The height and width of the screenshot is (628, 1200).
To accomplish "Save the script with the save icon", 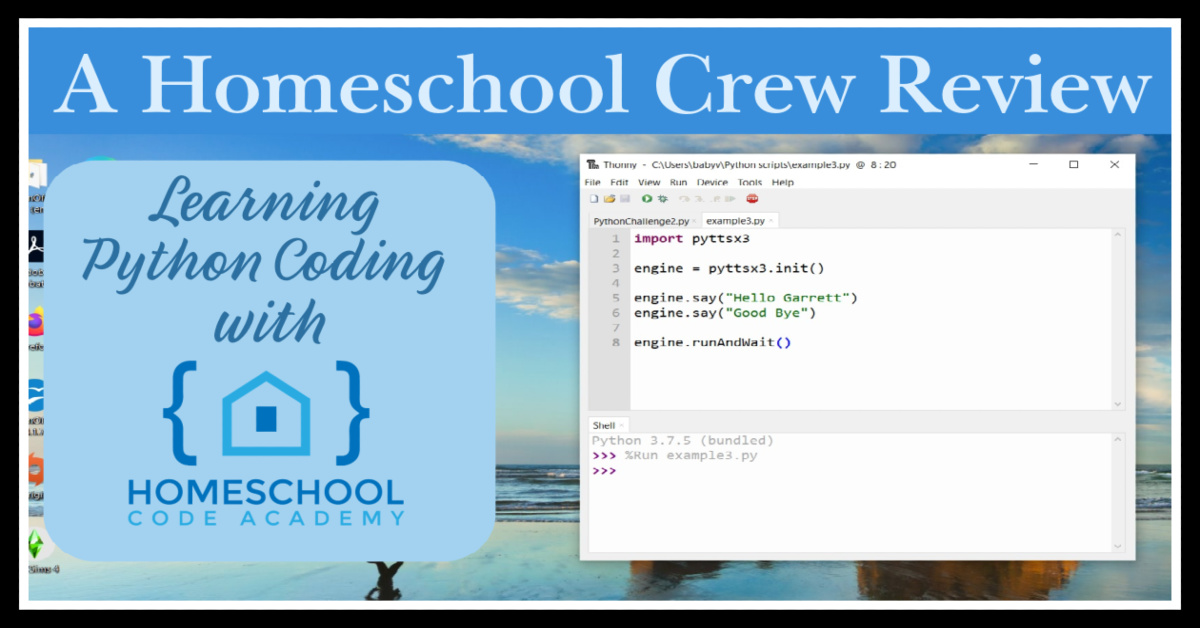I will pos(625,198).
